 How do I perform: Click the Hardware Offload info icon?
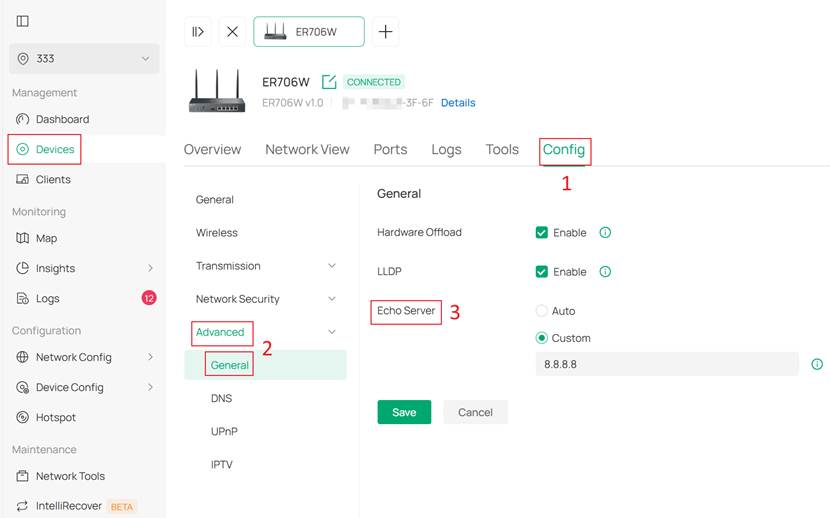(605, 232)
